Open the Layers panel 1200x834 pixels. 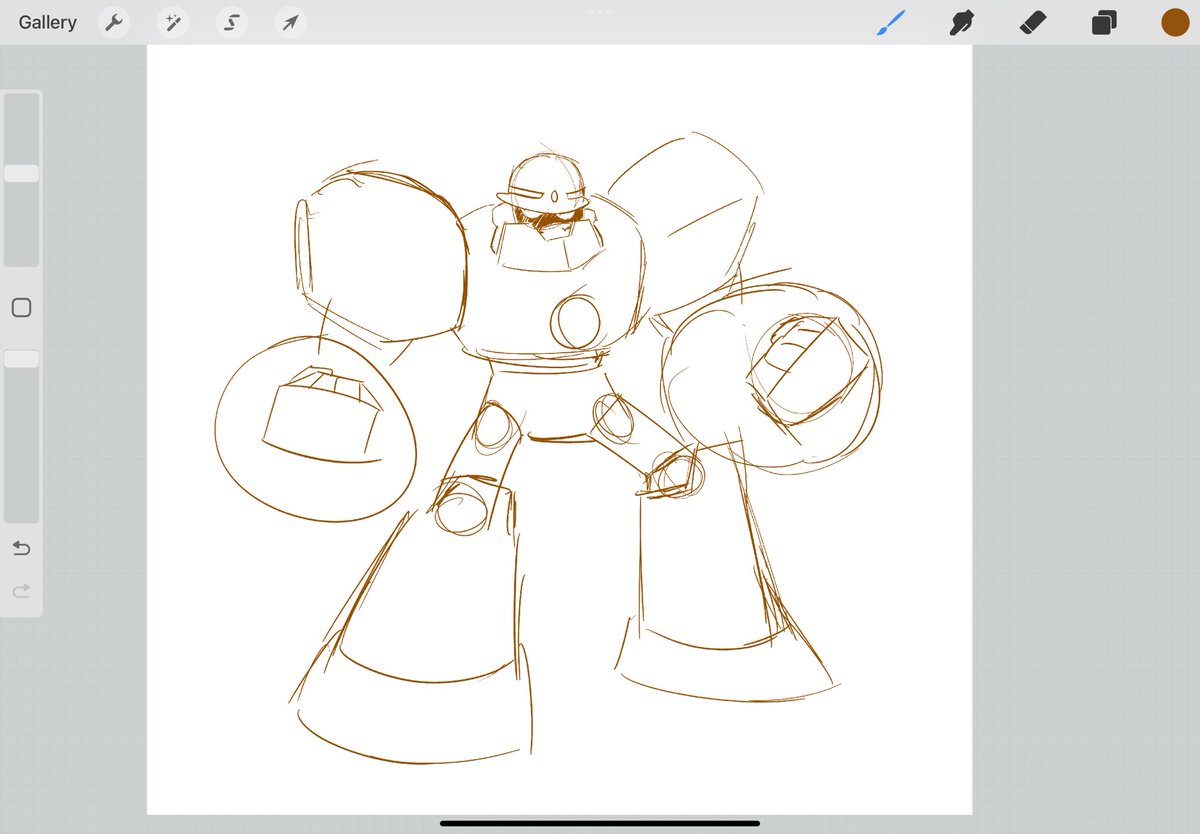tap(1103, 22)
